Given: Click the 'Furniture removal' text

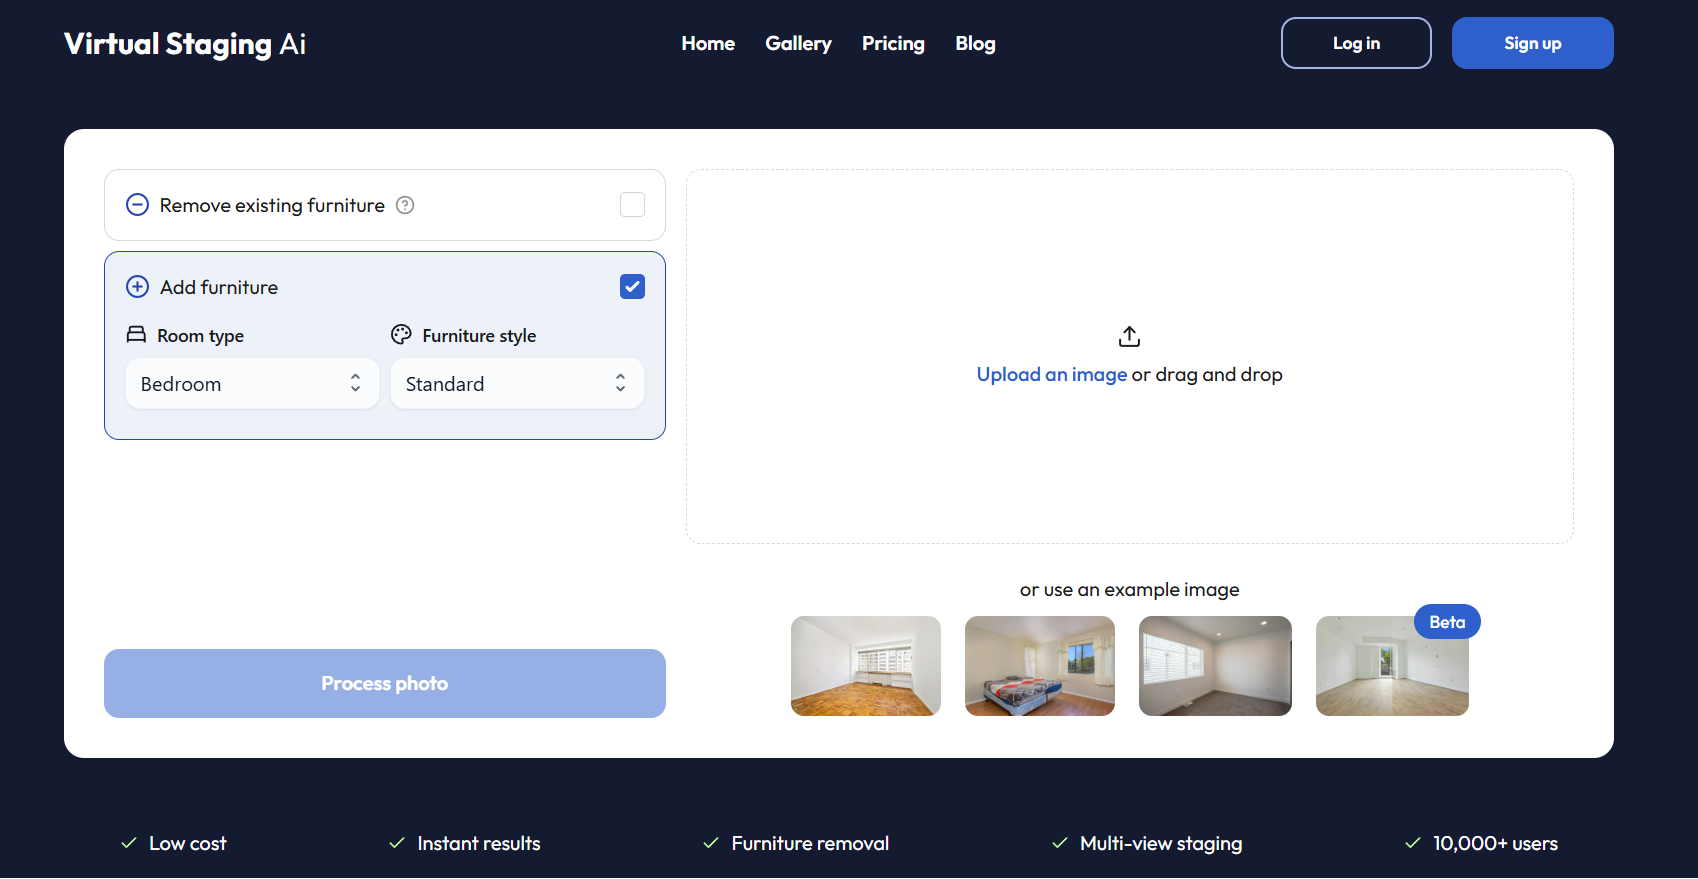Looking at the screenshot, I should tap(810, 843).
